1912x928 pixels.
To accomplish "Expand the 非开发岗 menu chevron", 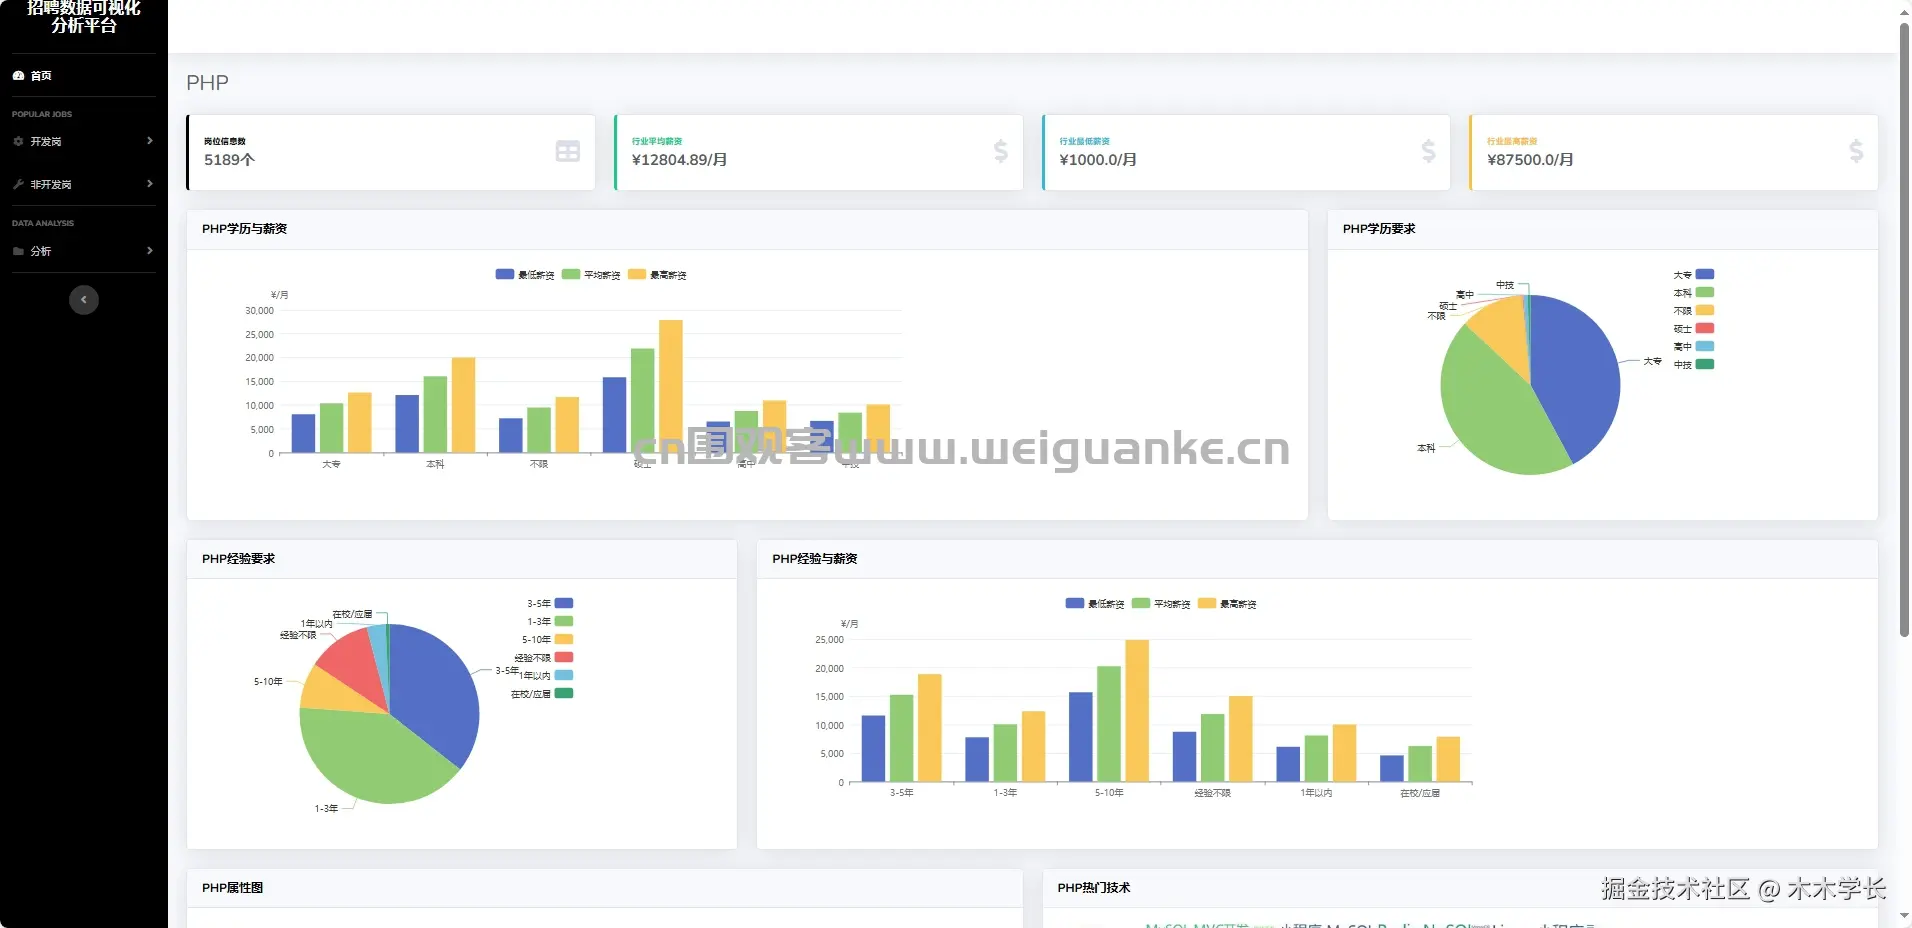I will pos(150,184).
